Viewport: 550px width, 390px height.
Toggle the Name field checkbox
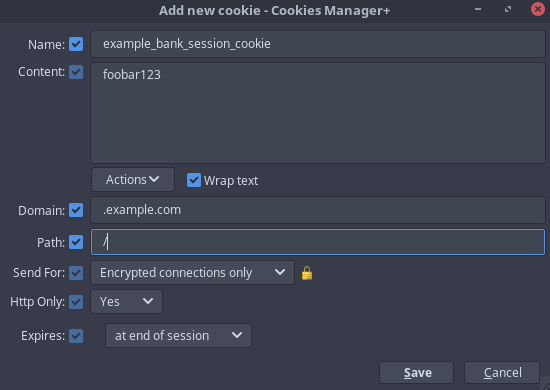tap(76, 44)
